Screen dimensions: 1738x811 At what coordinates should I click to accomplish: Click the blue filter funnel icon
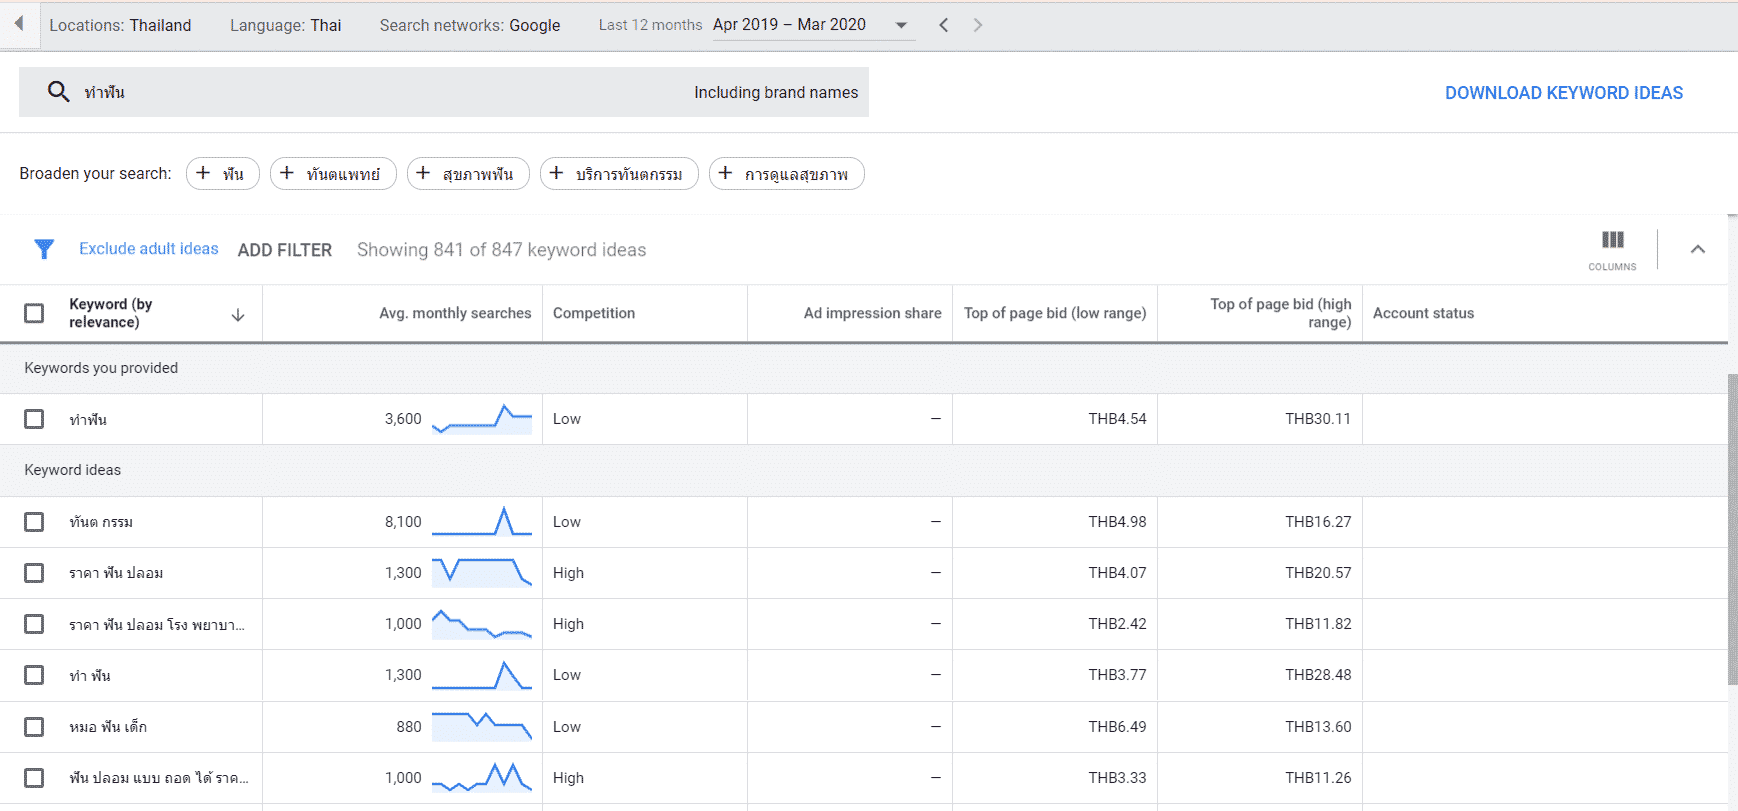(x=44, y=249)
